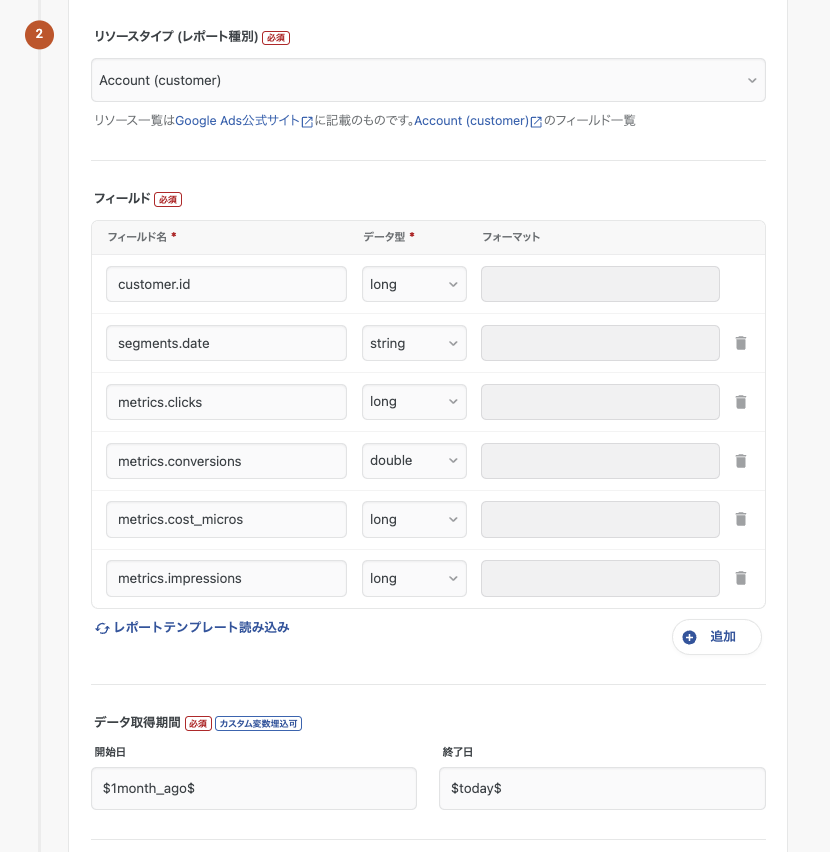830x852 pixels.
Task: Remove the metrics.conversions field row
Action: pyautogui.click(x=741, y=461)
